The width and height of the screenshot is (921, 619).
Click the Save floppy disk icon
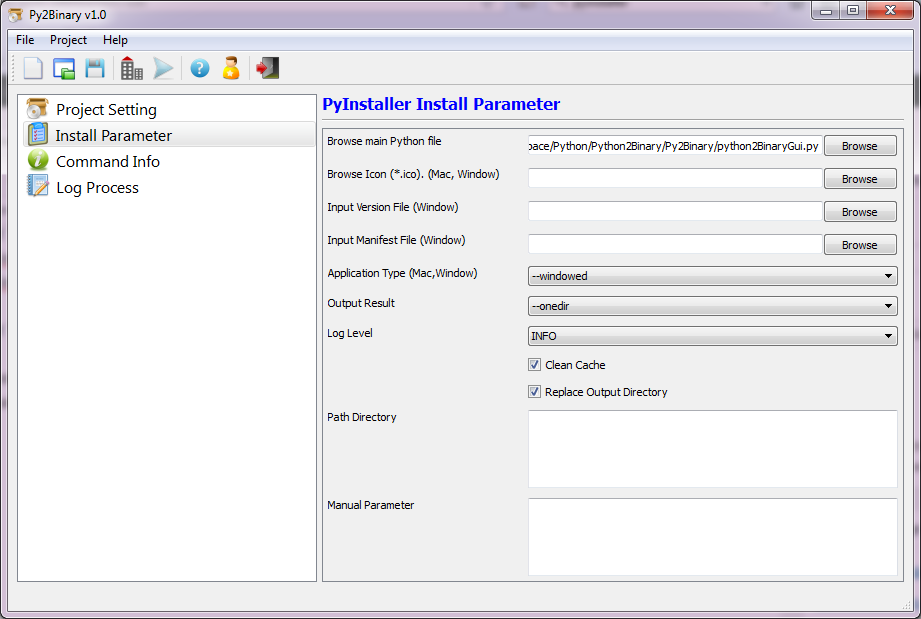point(95,68)
